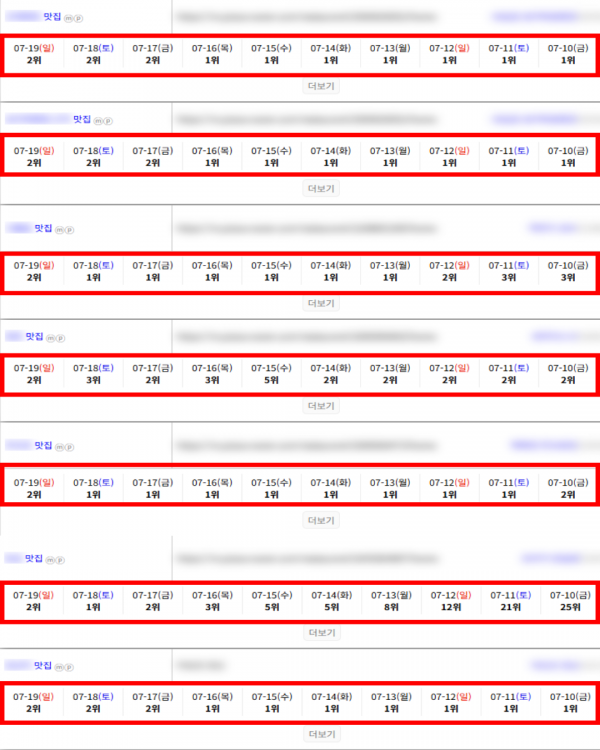Click the 'p' icon in first 맛집 row
The width and height of the screenshot is (600, 750).
click(78, 18)
